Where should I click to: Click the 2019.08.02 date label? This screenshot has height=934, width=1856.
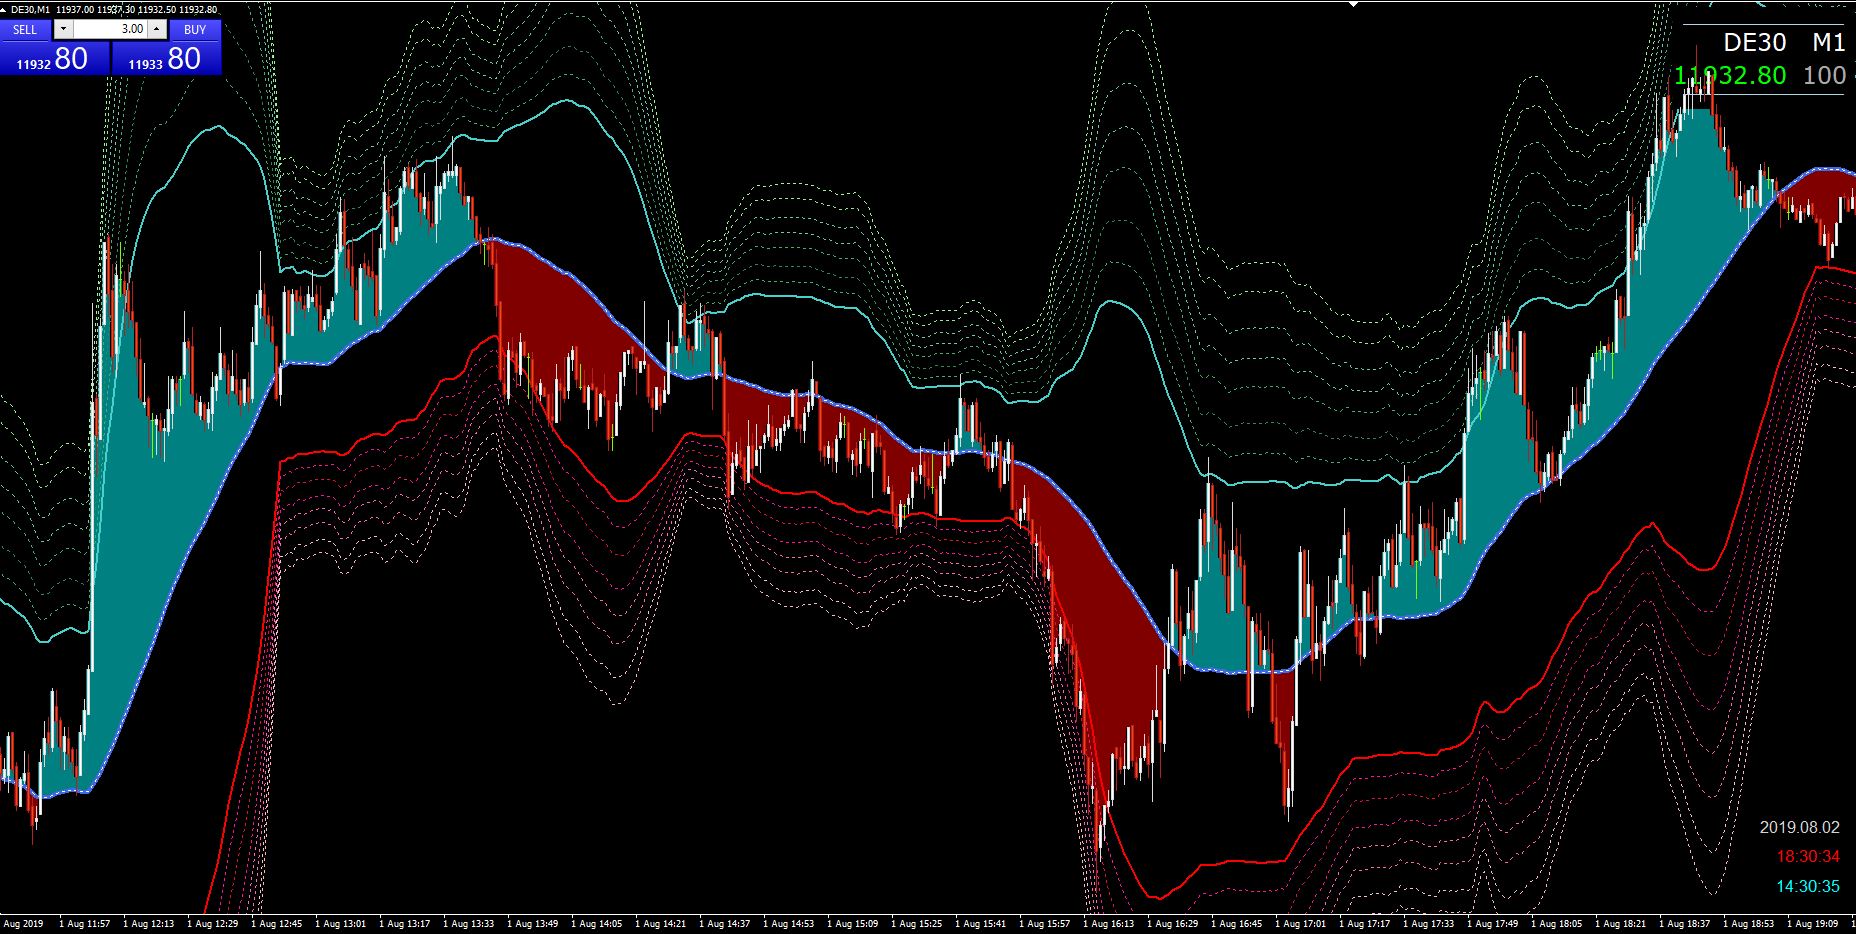pos(1800,828)
